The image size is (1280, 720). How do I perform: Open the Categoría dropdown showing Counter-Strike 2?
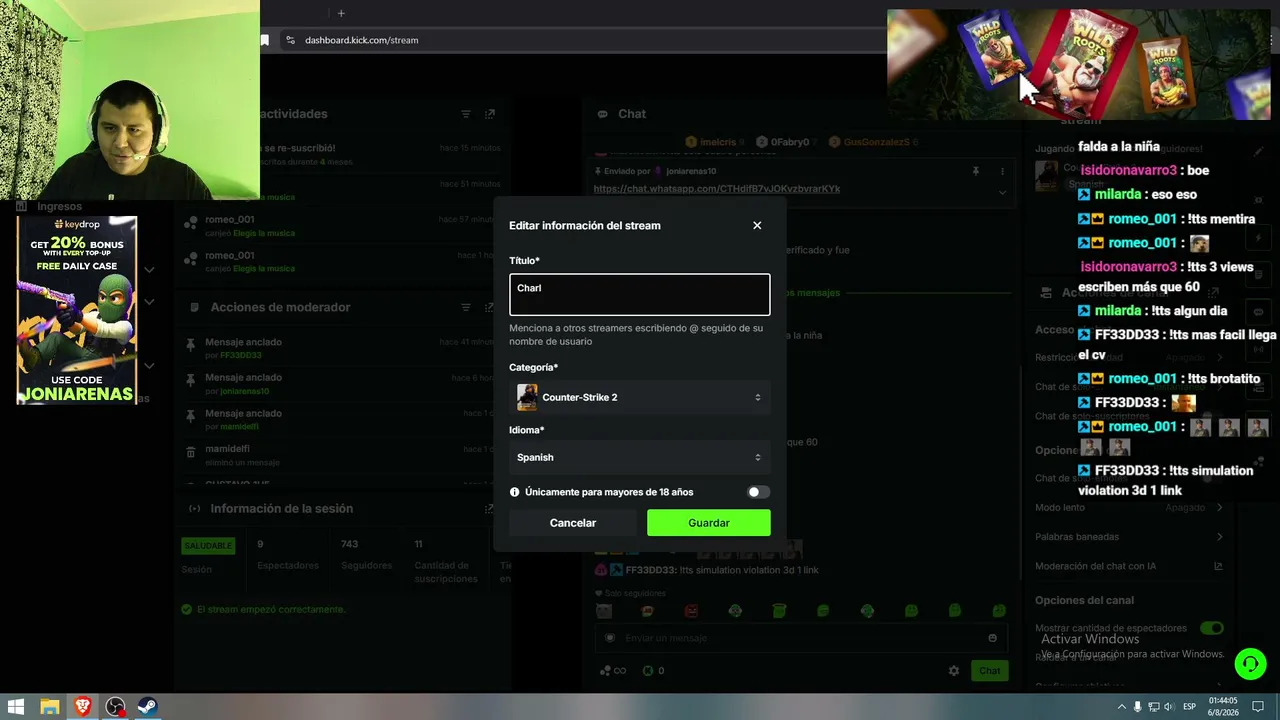[x=640, y=397]
